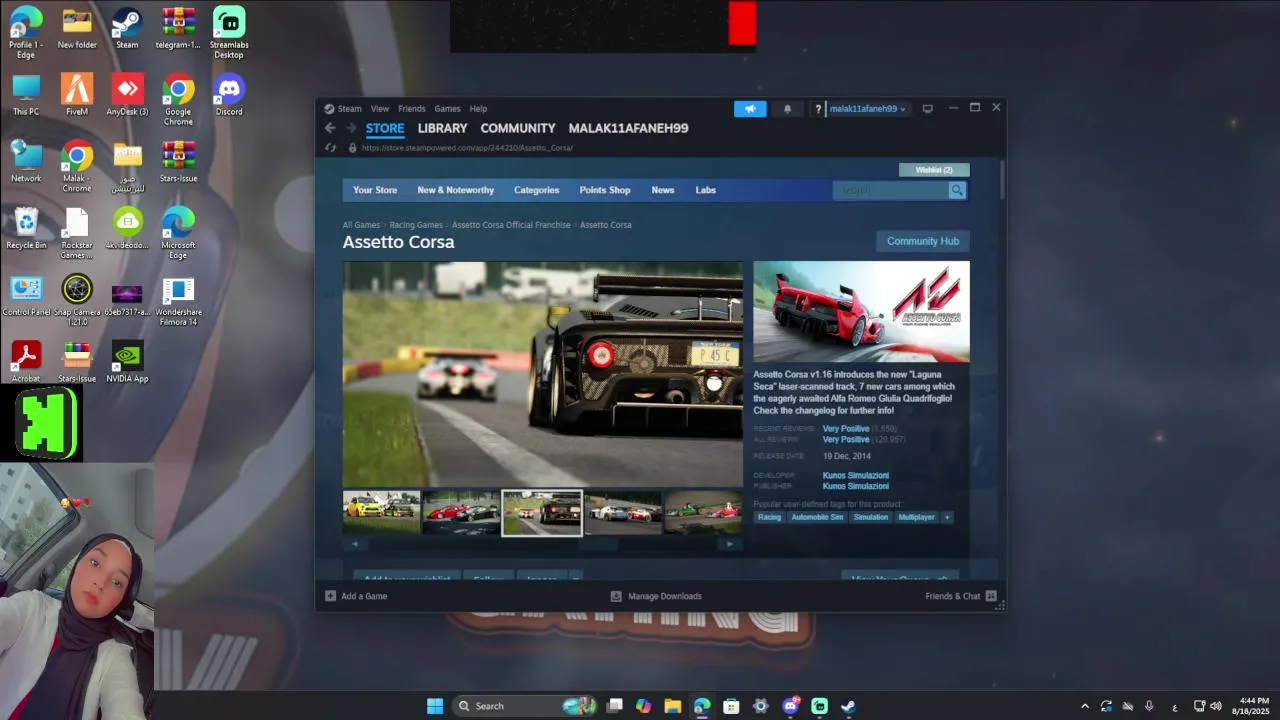Click the Add a Game plus icon

pos(331,596)
